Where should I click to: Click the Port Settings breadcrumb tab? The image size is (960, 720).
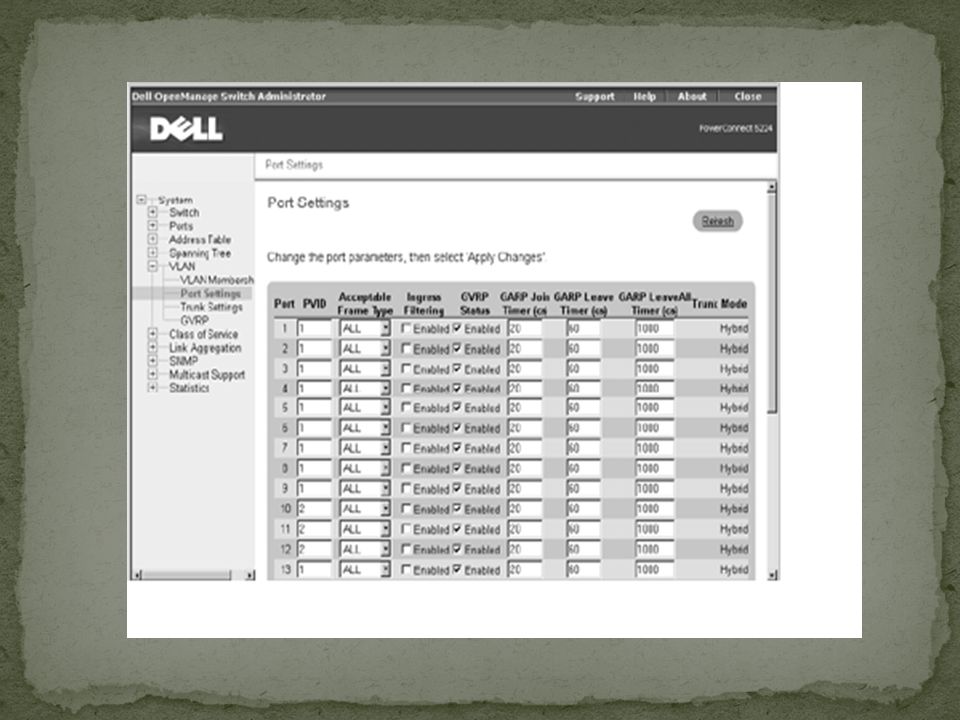coord(294,165)
